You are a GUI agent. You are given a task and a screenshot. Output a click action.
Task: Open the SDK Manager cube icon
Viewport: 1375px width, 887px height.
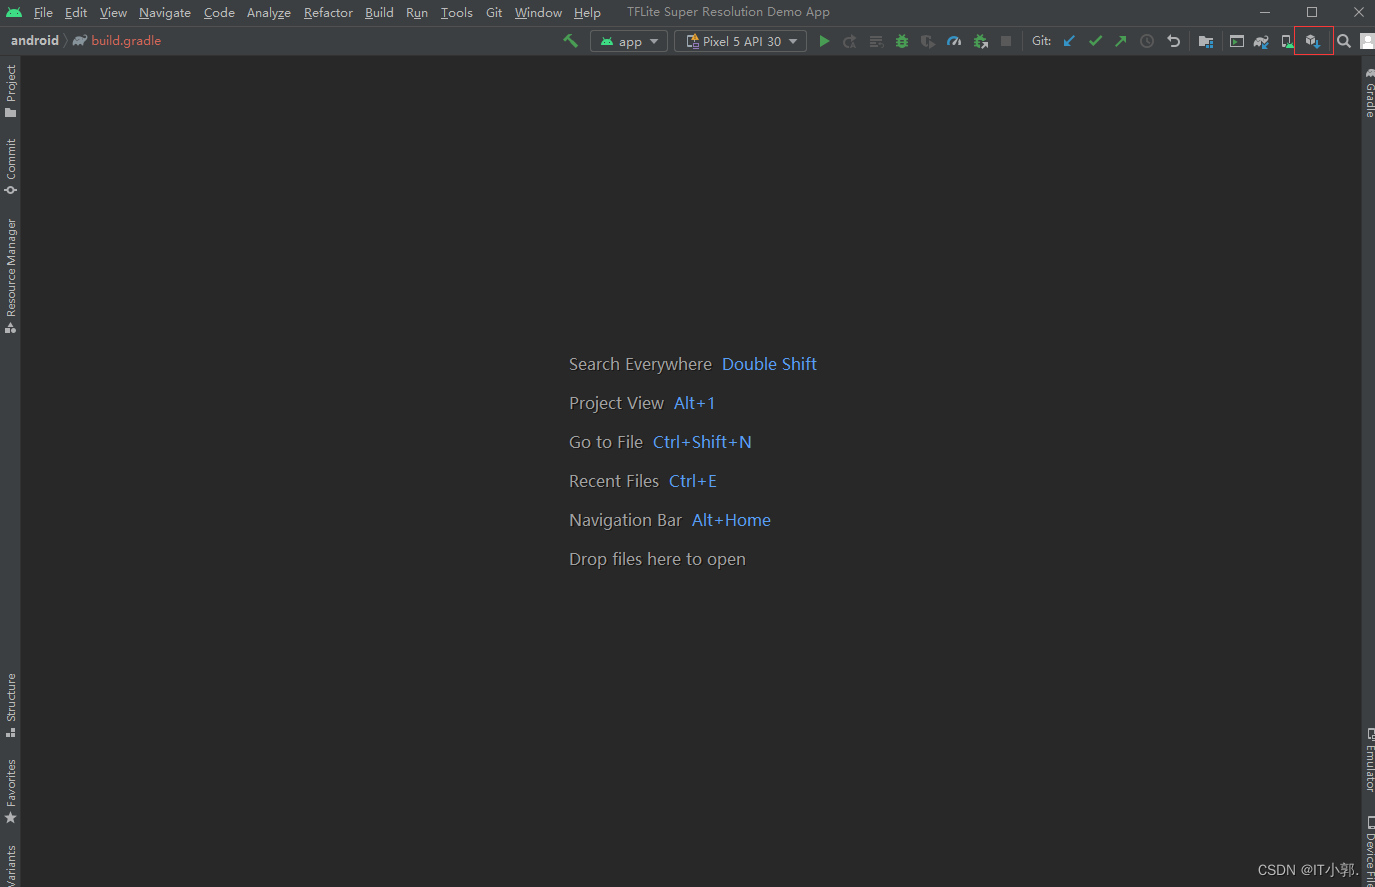coord(1313,41)
